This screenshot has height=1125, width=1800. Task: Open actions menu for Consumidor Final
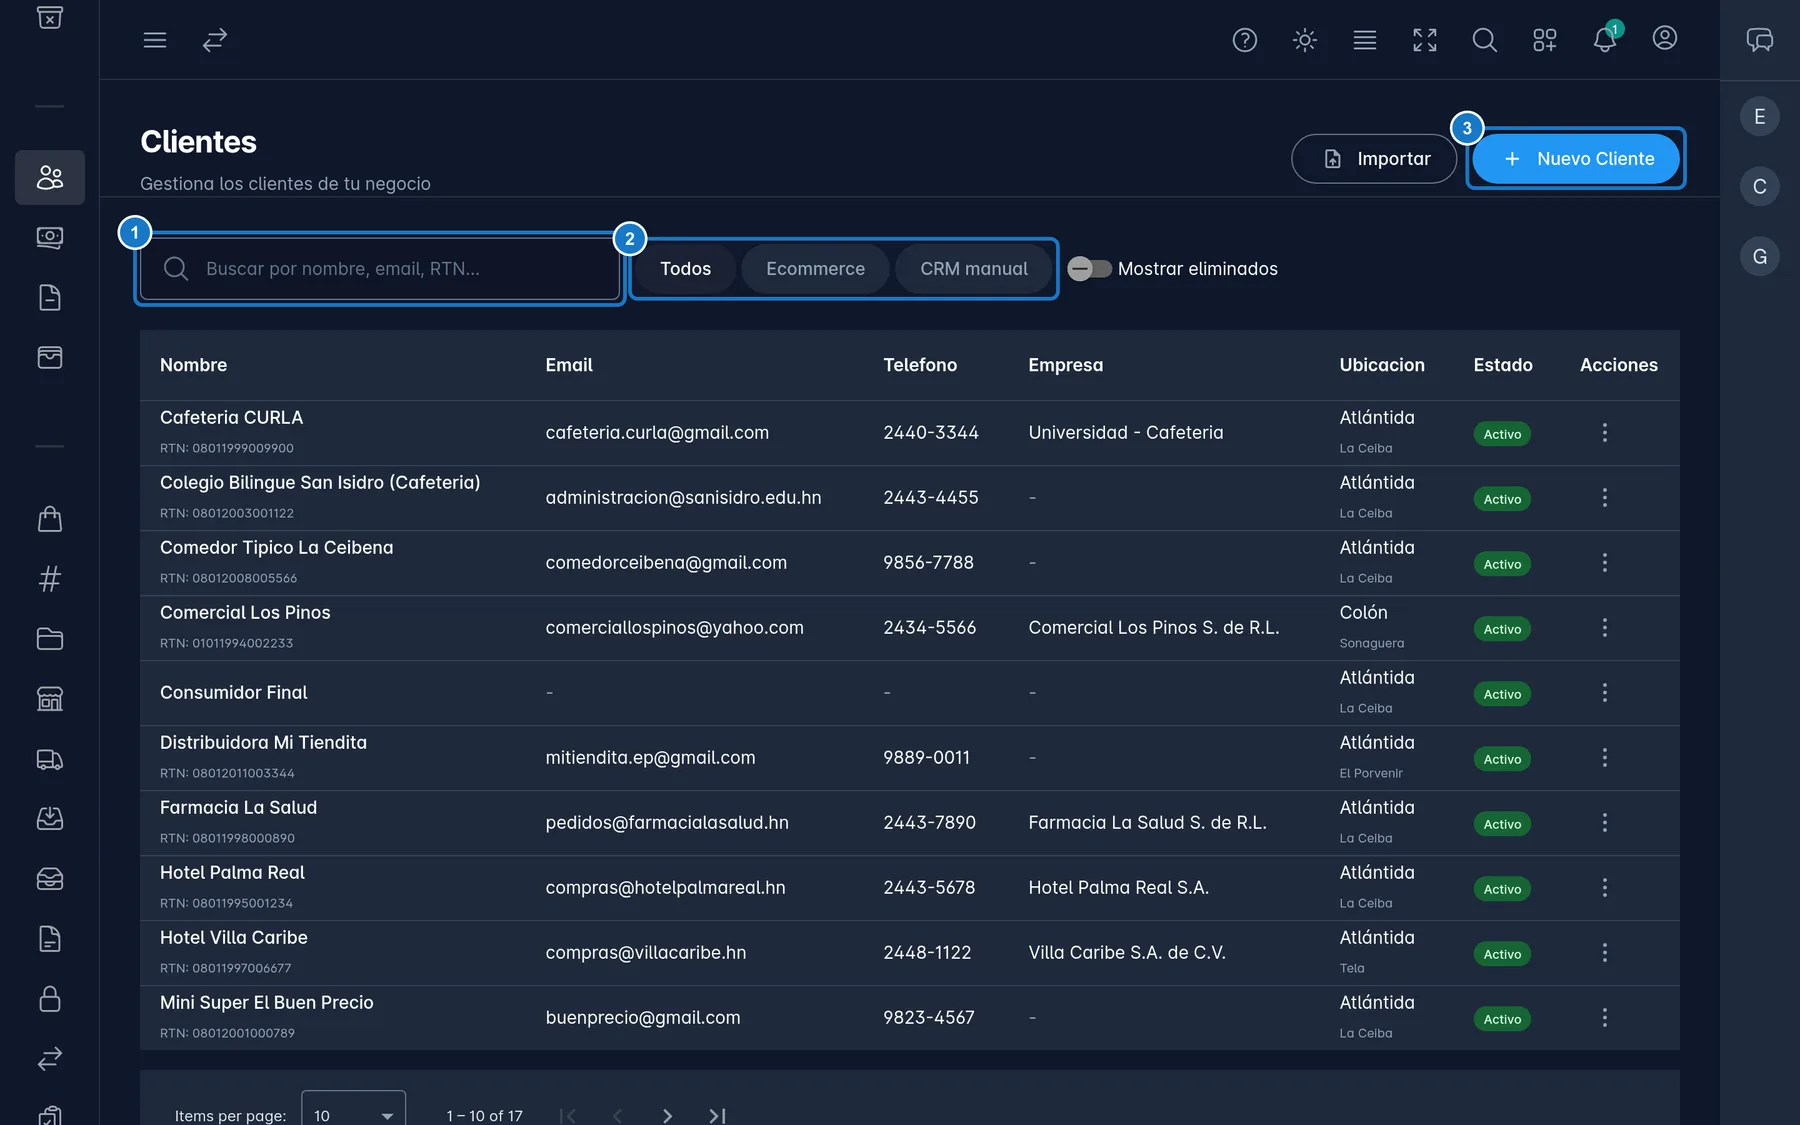[x=1605, y=693]
